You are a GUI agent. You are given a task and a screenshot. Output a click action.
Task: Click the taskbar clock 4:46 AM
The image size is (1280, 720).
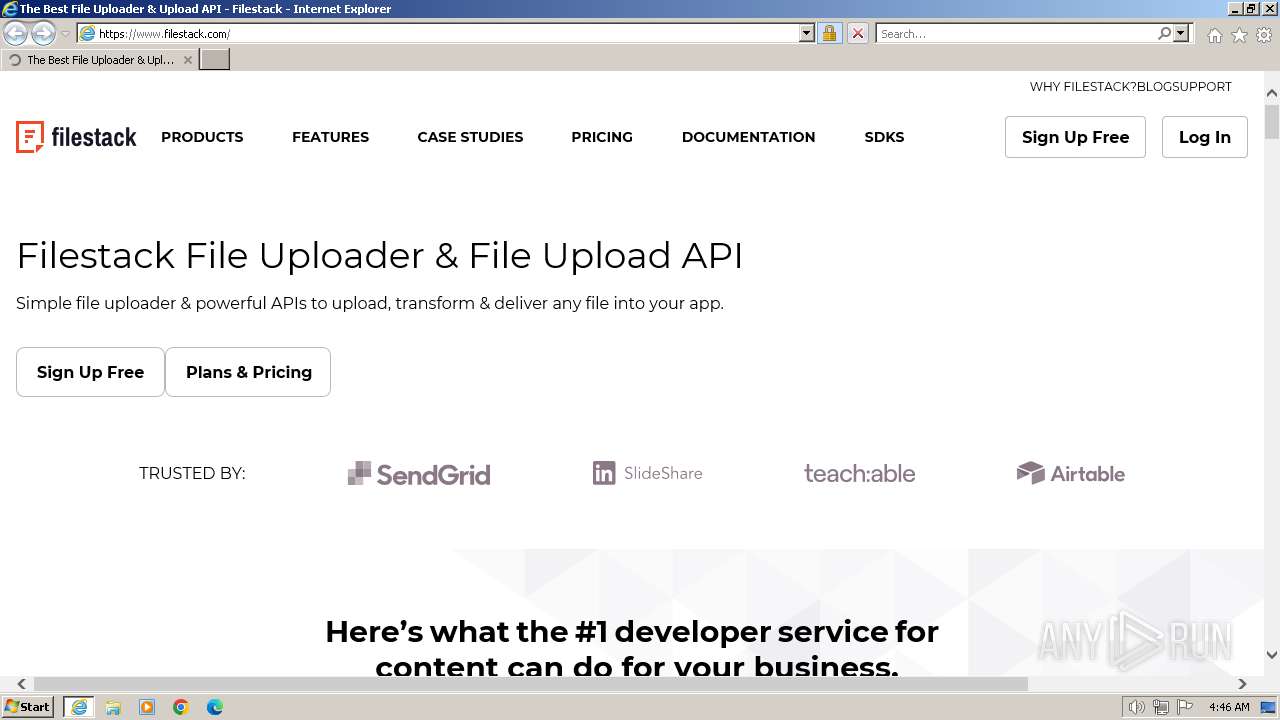[x=1229, y=707]
